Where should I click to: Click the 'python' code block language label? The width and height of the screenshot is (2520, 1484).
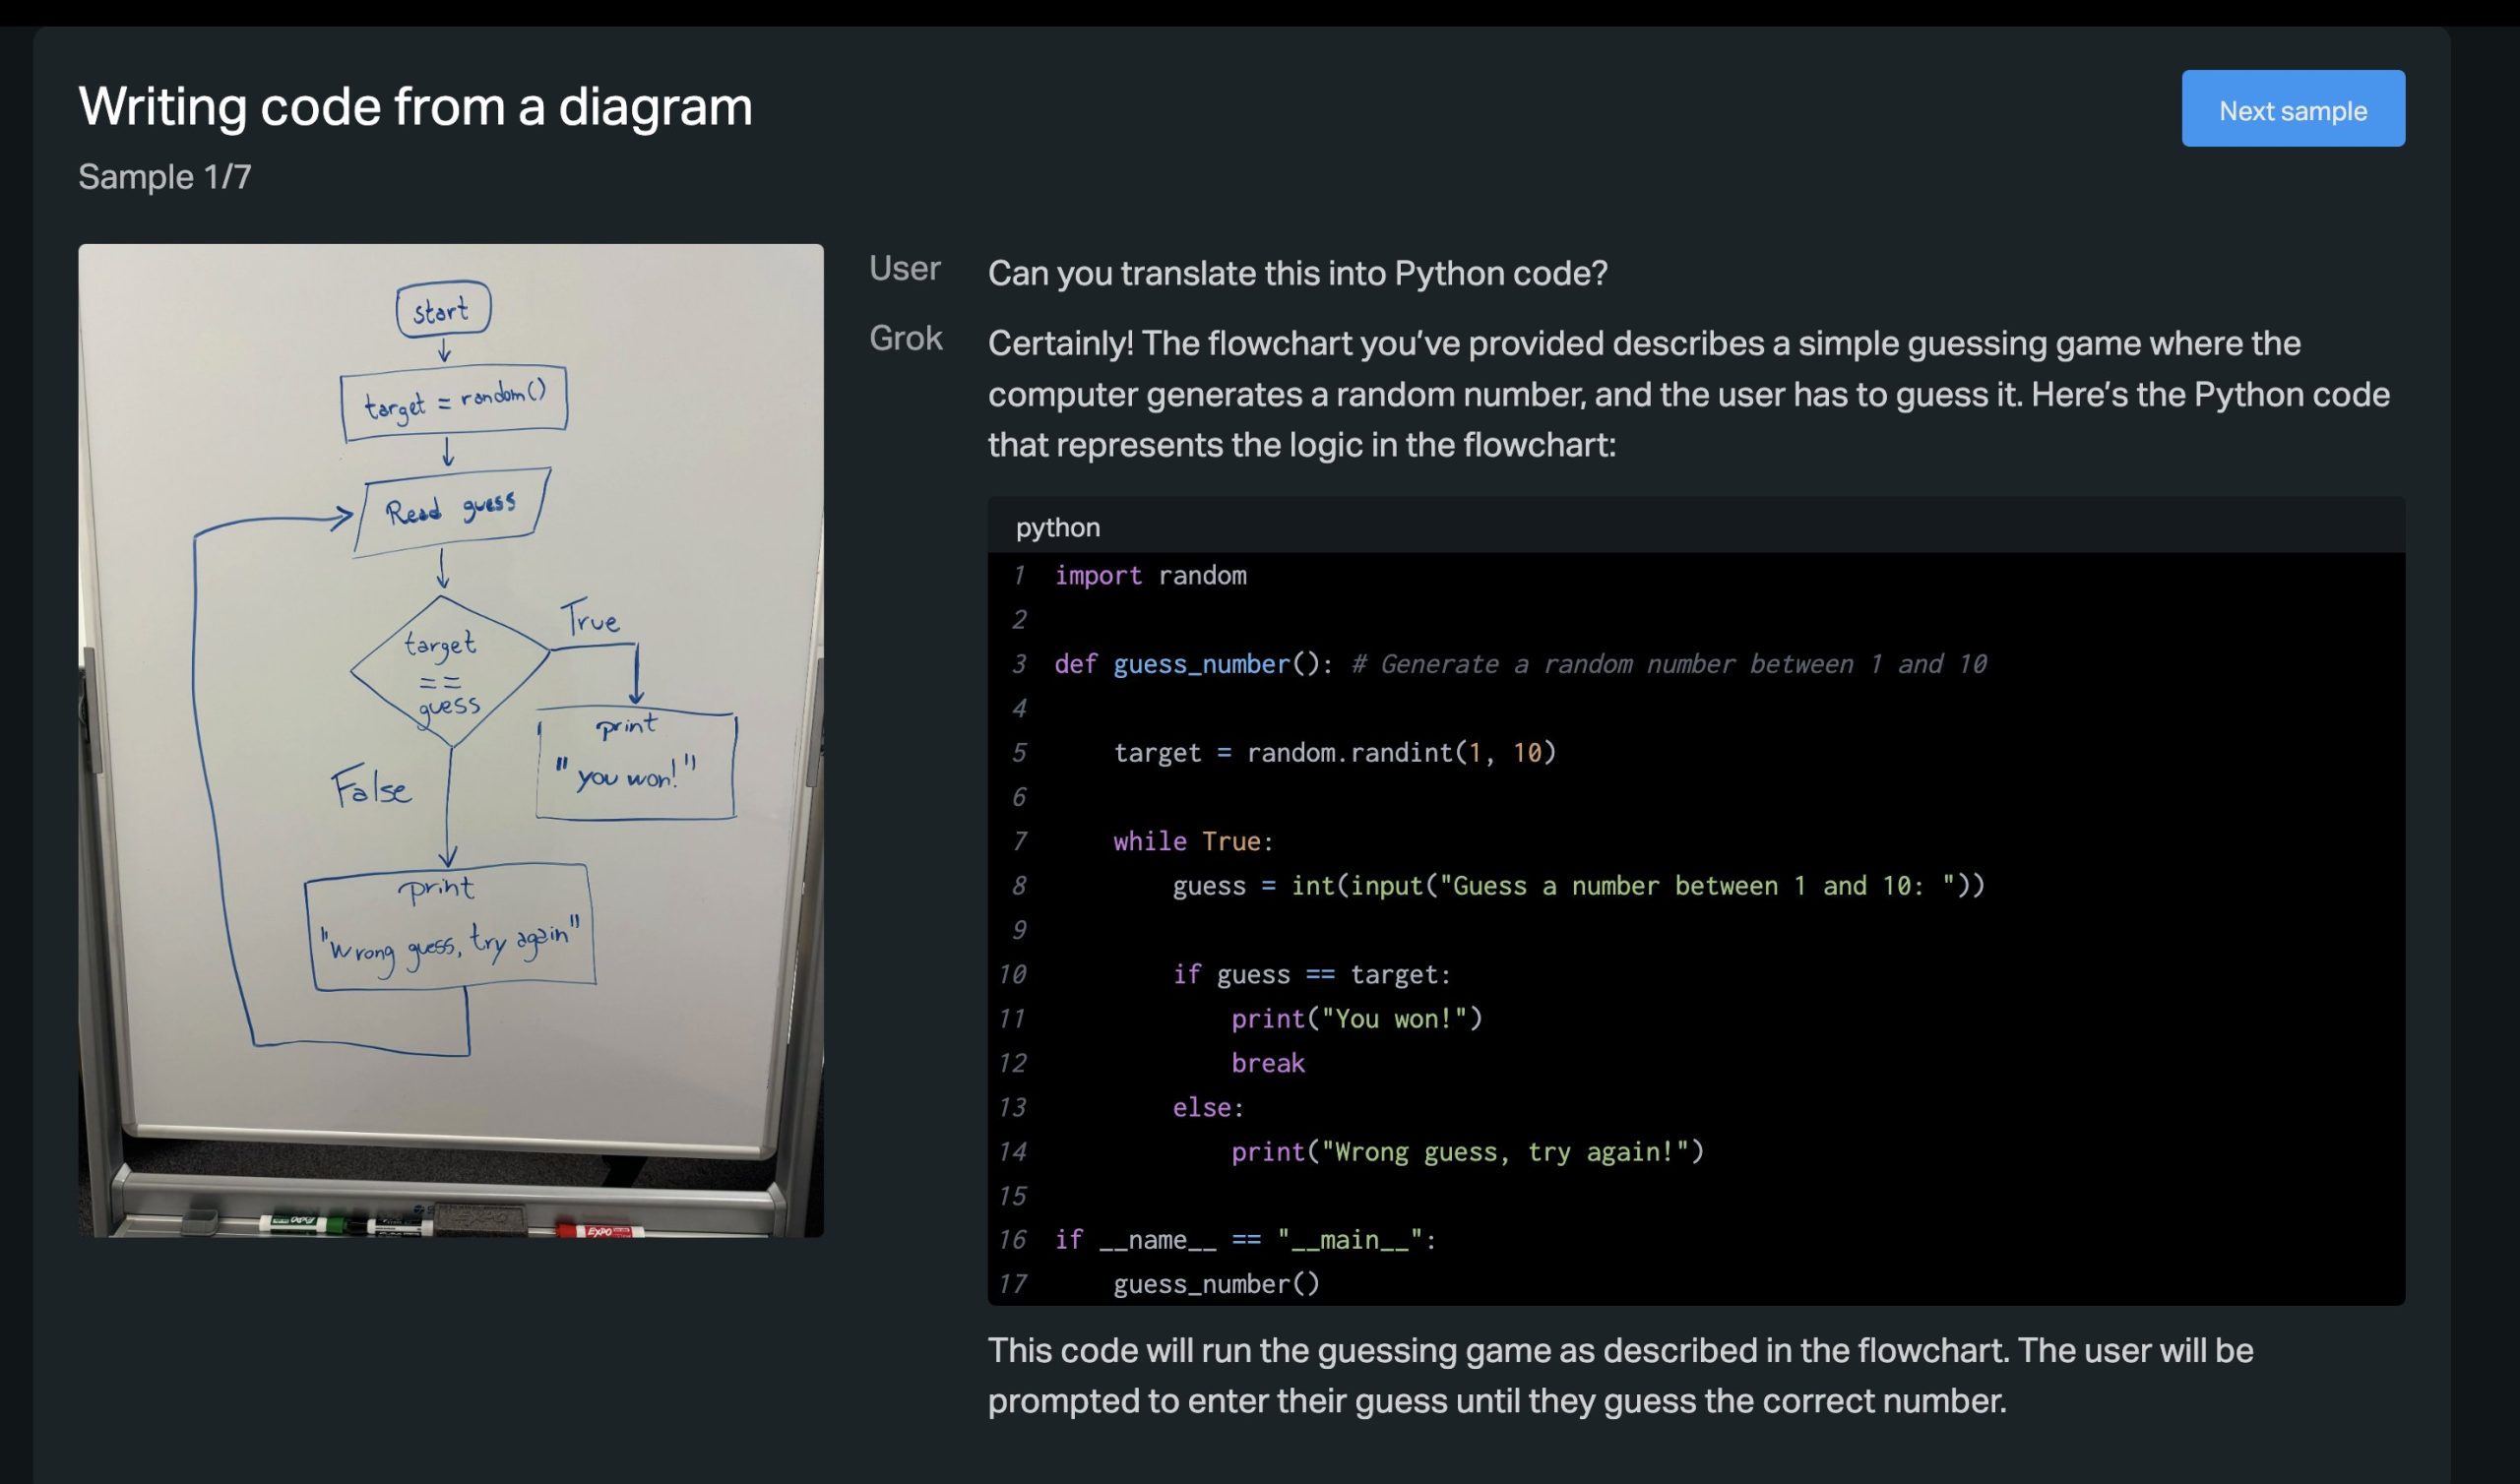coord(1057,527)
